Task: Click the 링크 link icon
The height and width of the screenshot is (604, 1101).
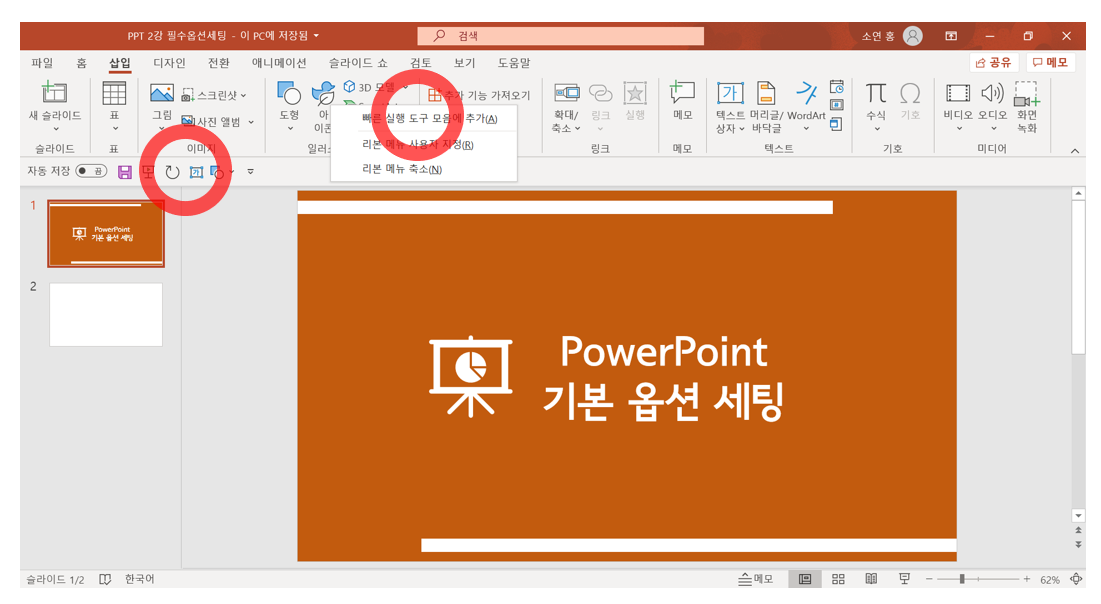Action: click(600, 93)
